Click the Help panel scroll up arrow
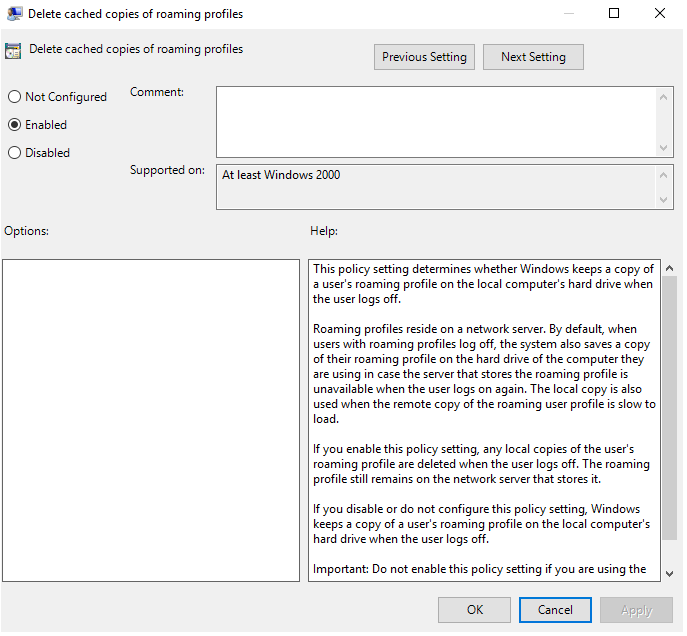The height and width of the screenshot is (636, 687). [x=669, y=268]
